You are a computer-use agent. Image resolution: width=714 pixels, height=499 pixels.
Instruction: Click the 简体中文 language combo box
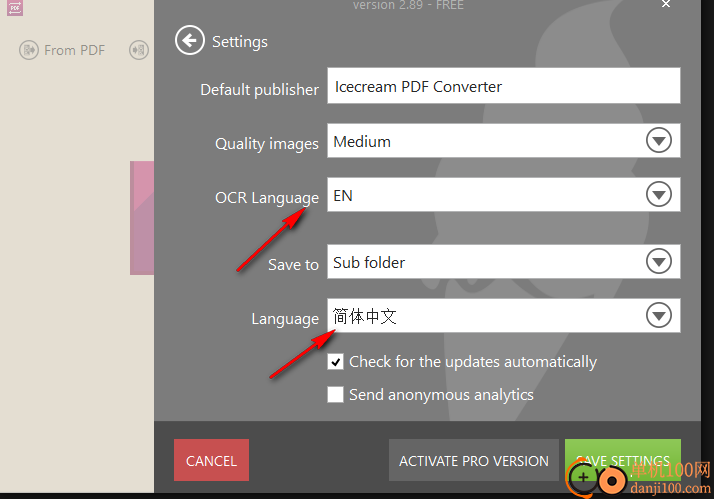504,316
